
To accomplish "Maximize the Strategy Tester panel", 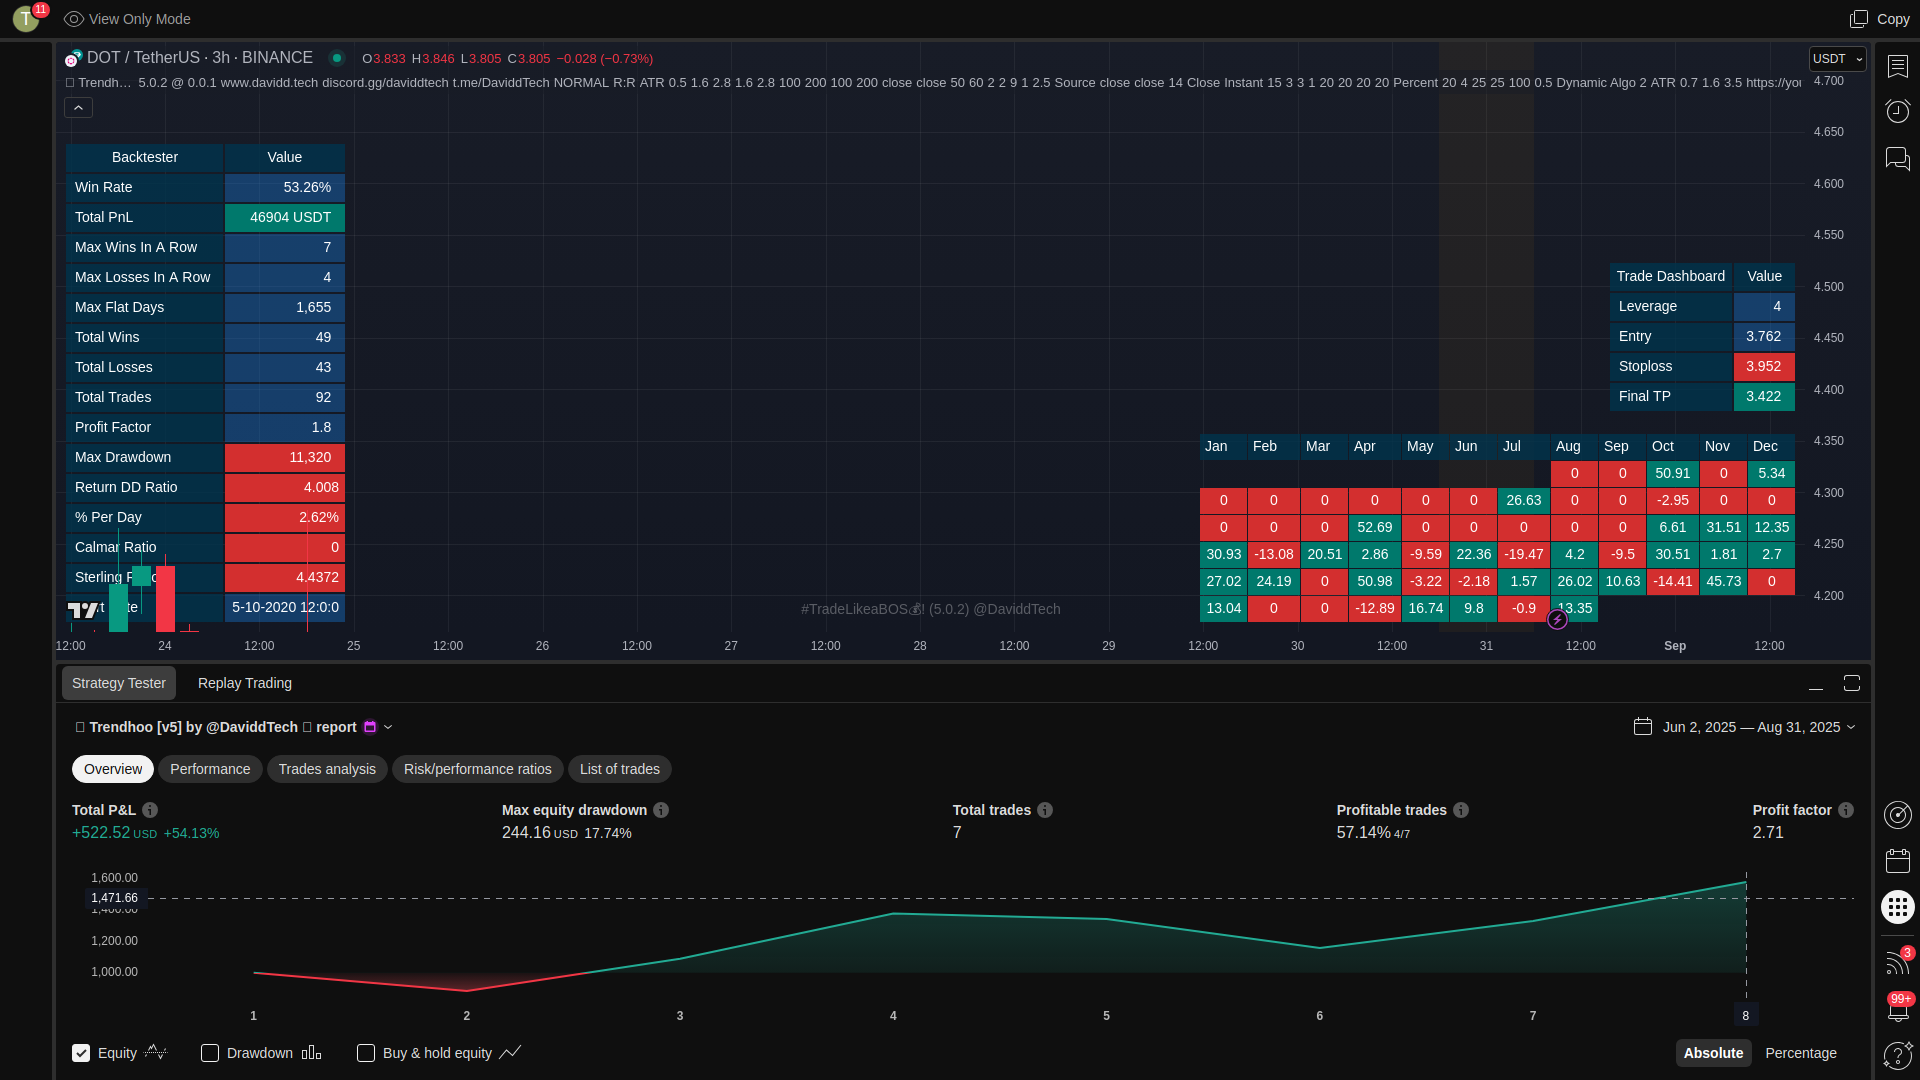I will click(1852, 683).
